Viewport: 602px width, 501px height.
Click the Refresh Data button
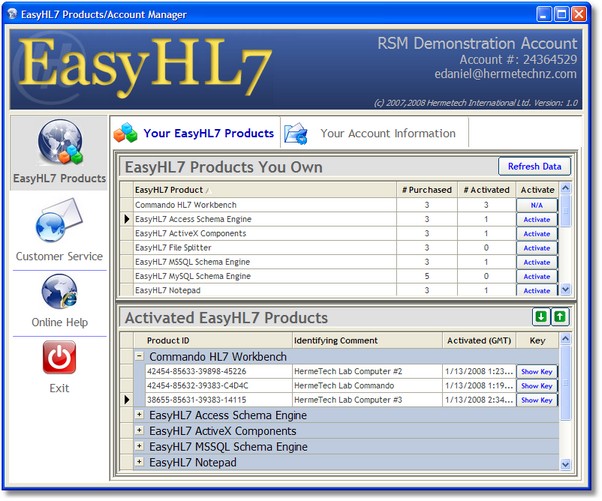pos(534,167)
